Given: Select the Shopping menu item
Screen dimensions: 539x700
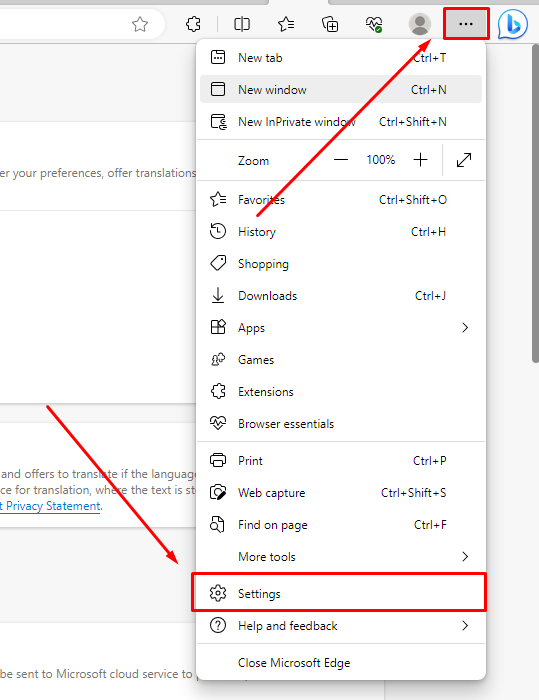Looking at the screenshot, I should (x=341, y=263).
